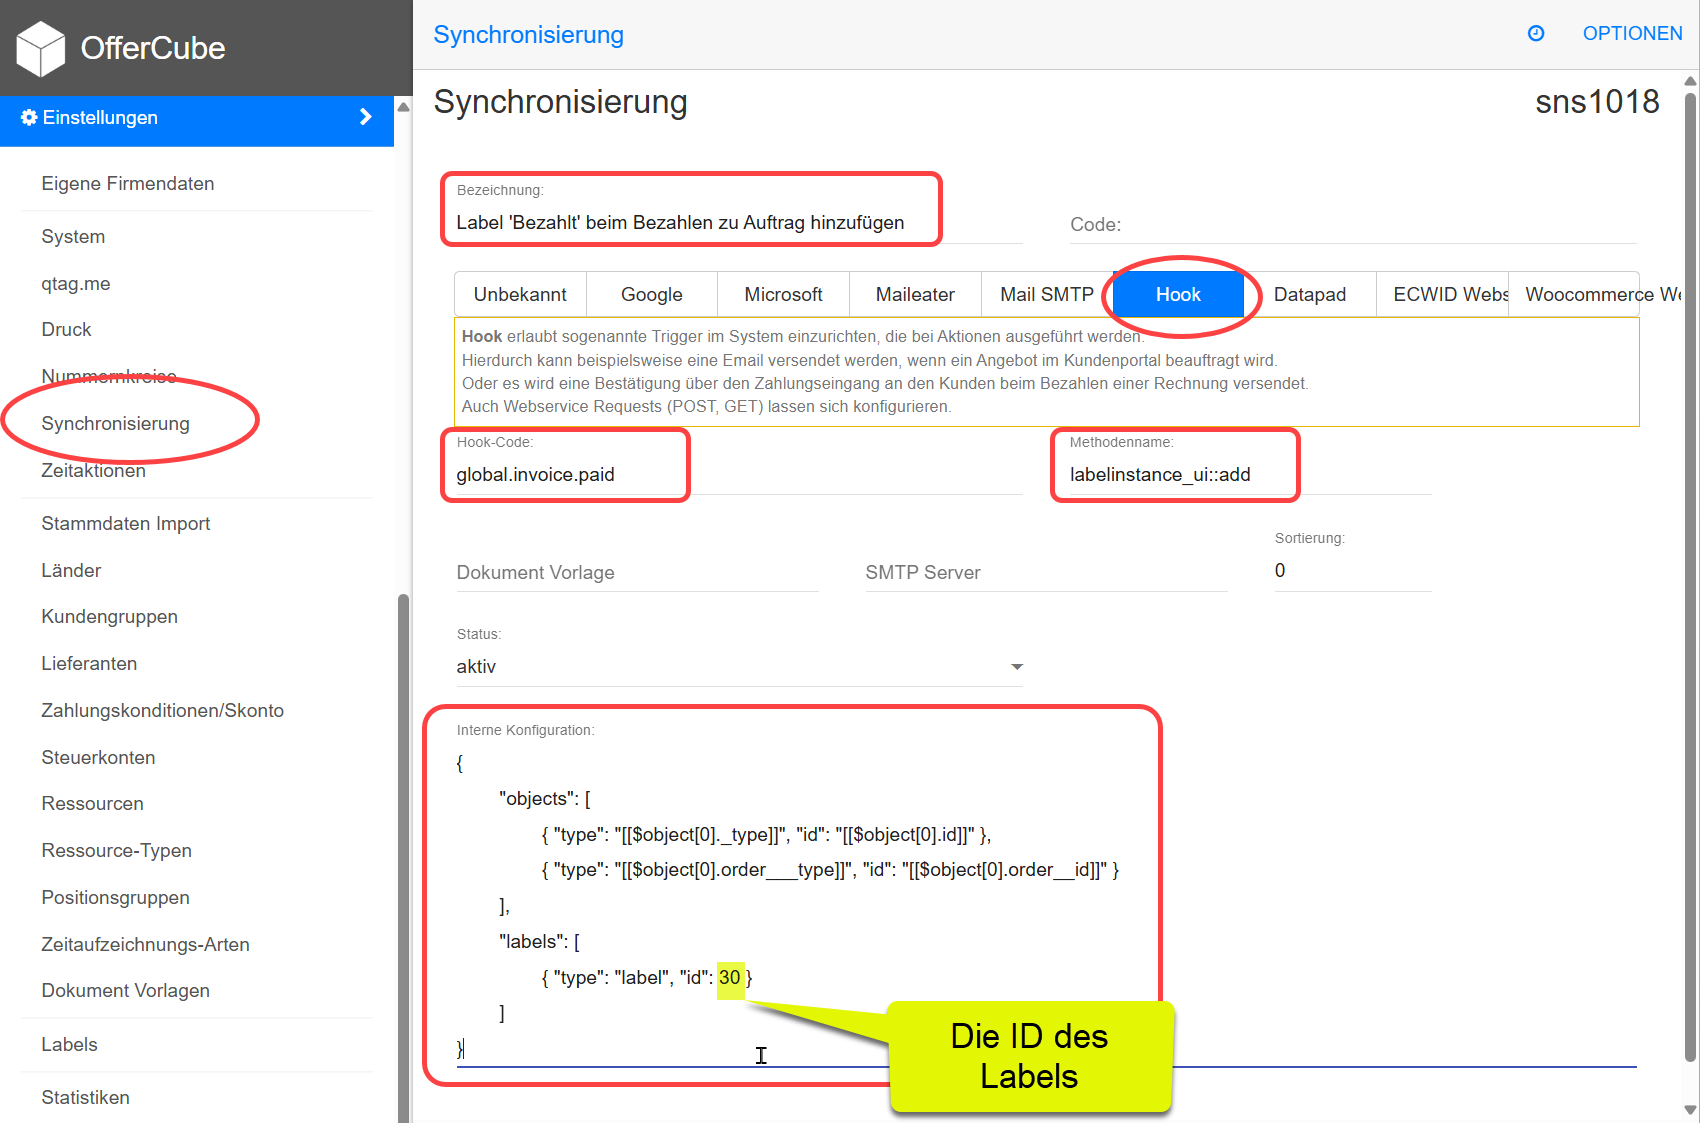The height and width of the screenshot is (1123, 1700).
Task: Select the Unbekannt tab
Action: tap(520, 294)
